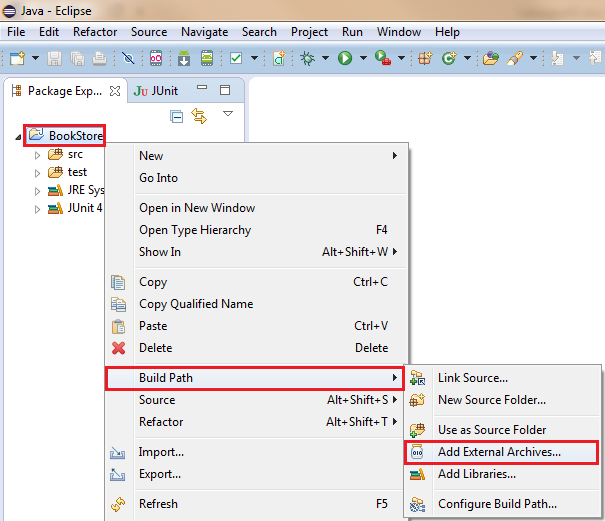Expand the test folder
Viewport: 605px width, 521px height.
coord(37,173)
